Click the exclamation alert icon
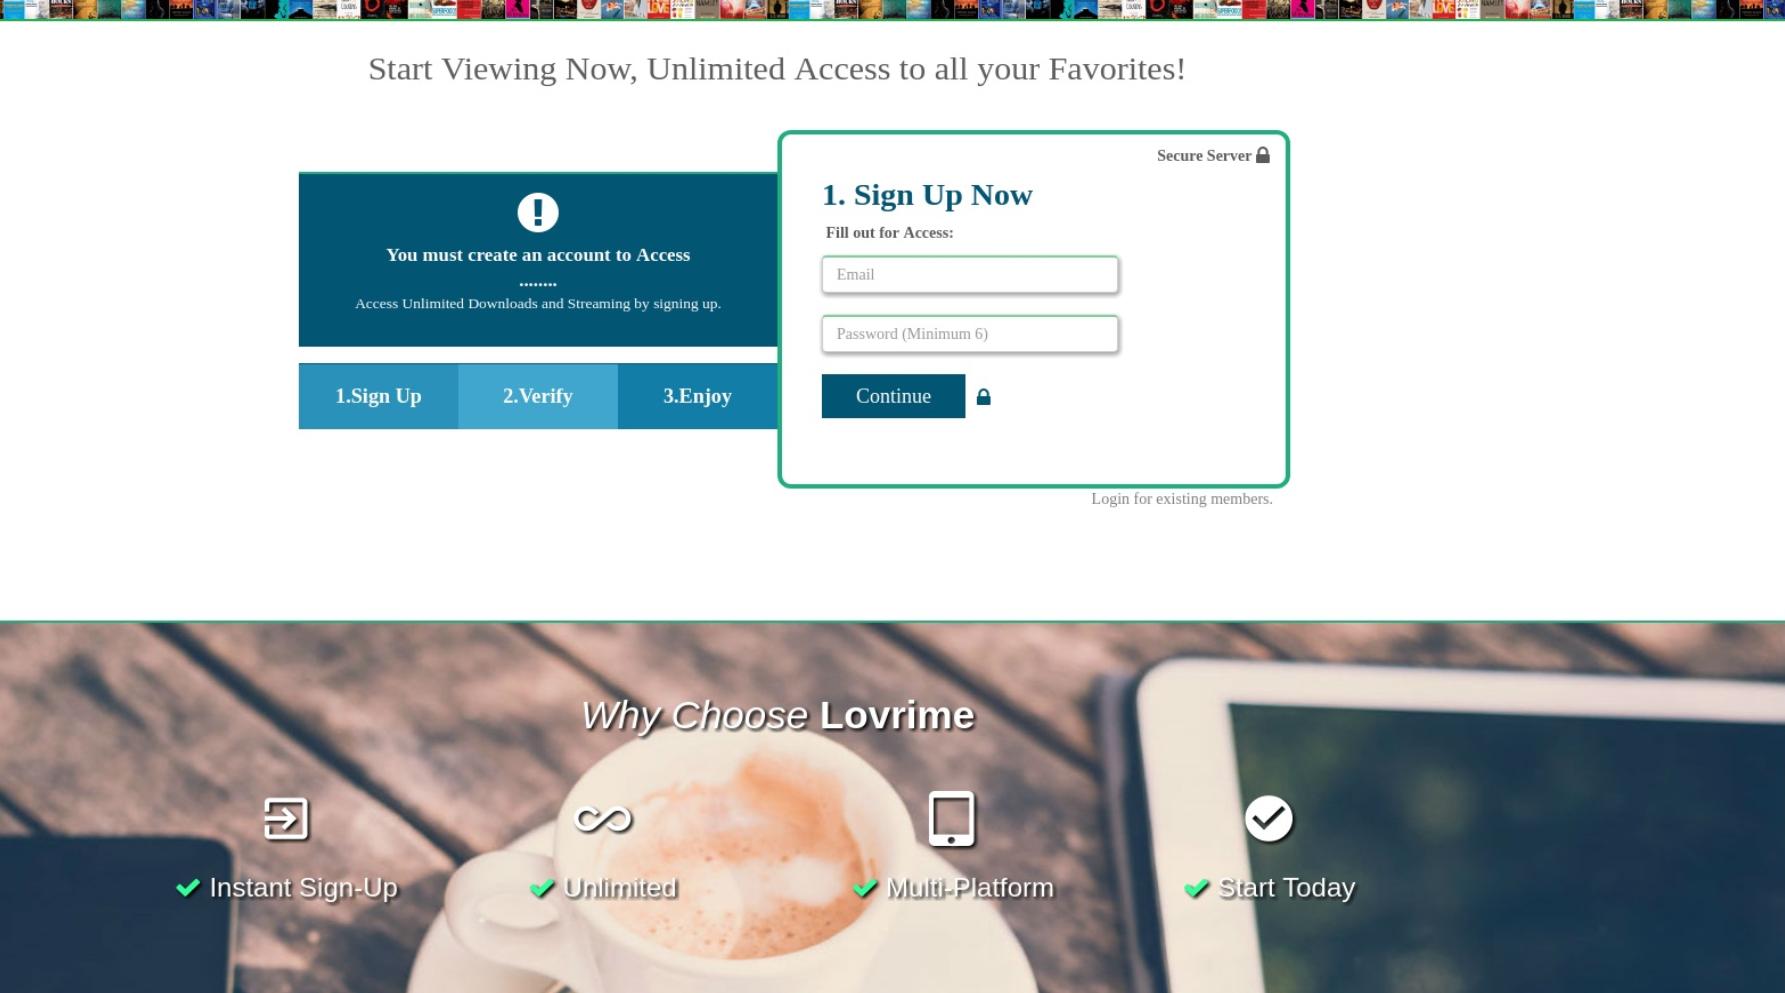1785x993 pixels. [538, 212]
